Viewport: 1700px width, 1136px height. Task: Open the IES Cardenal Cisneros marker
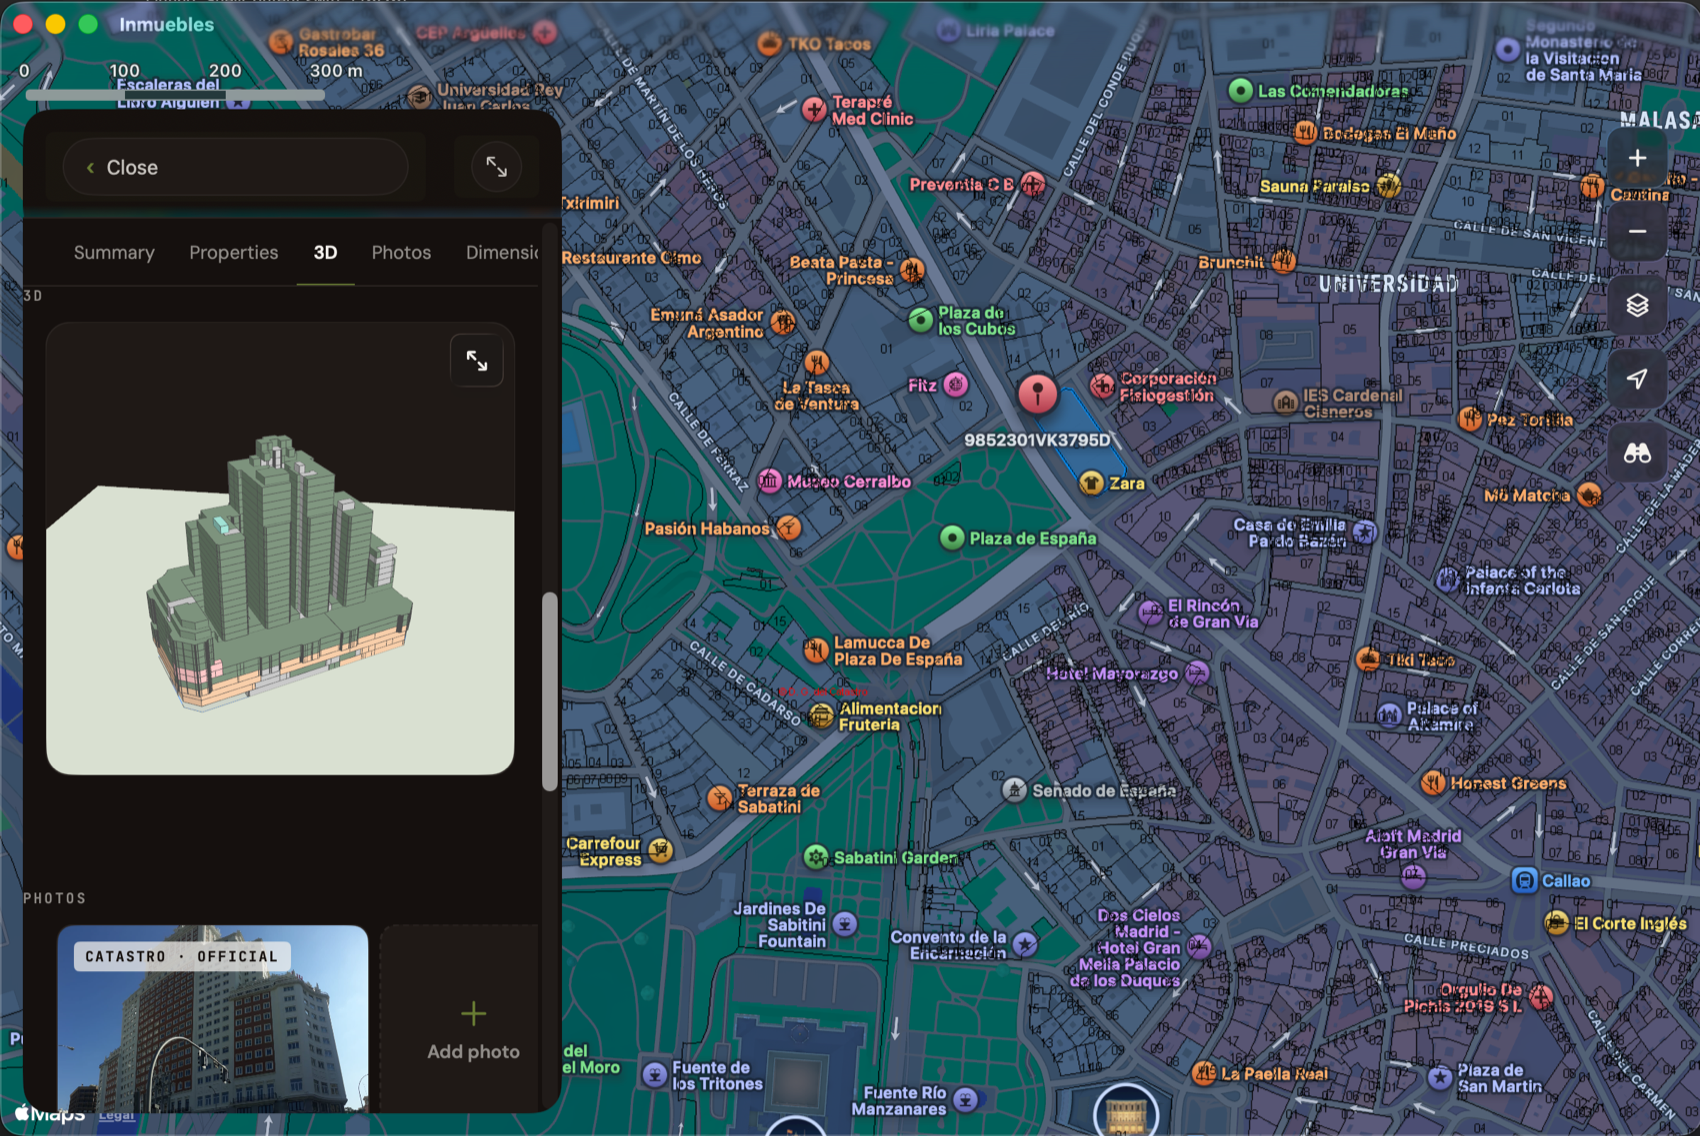click(1285, 402)
